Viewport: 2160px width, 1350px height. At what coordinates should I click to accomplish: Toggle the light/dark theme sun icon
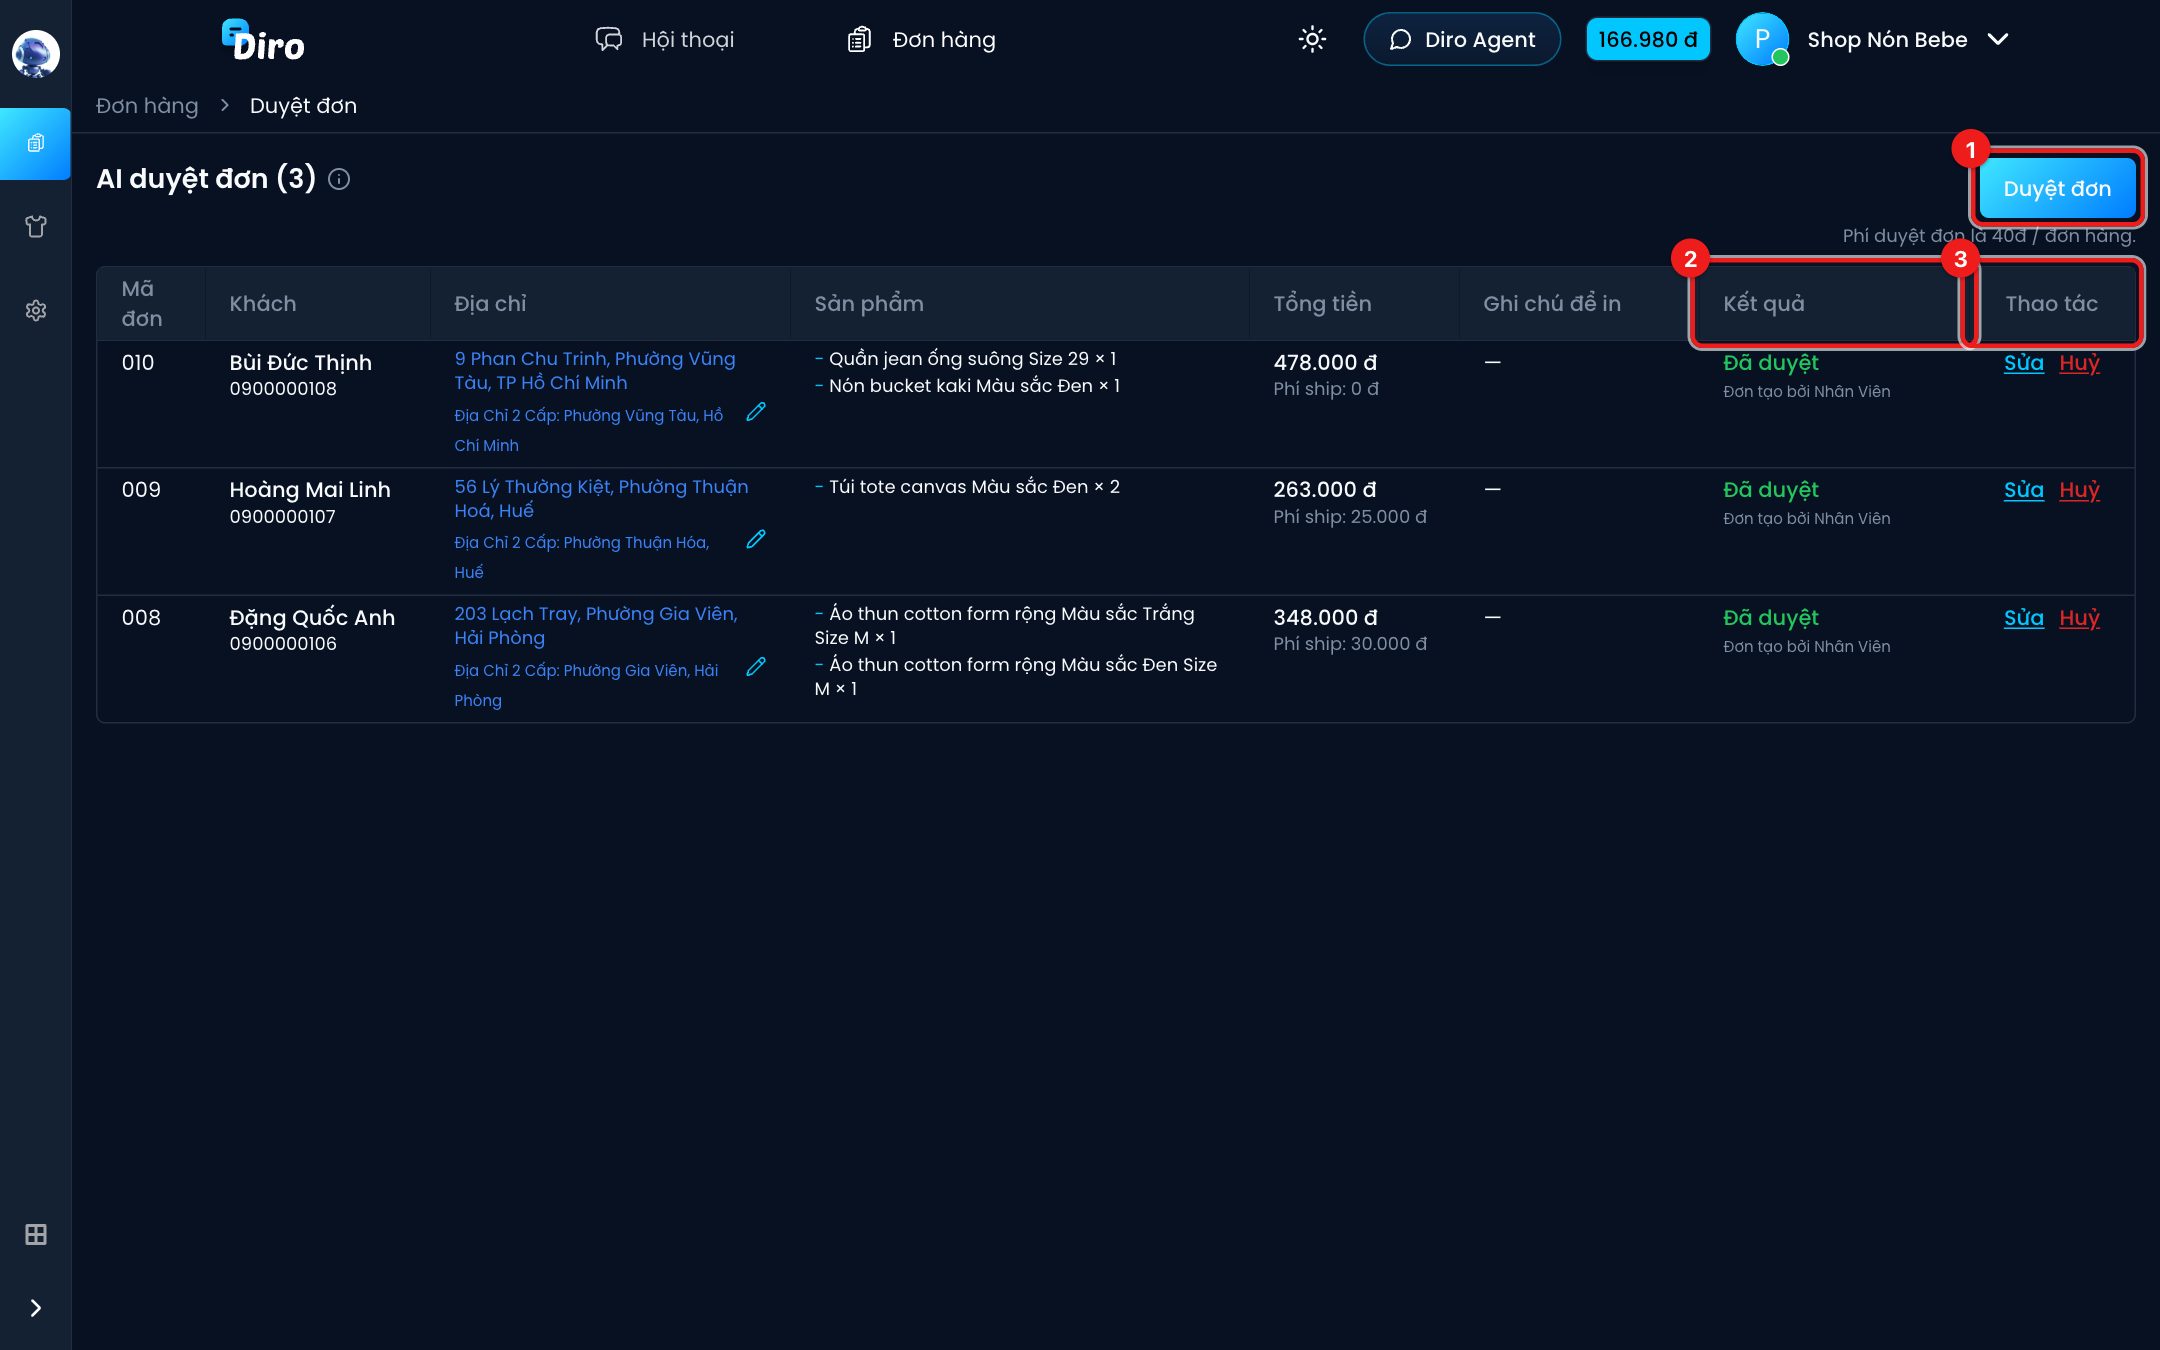pos(1312,39)
